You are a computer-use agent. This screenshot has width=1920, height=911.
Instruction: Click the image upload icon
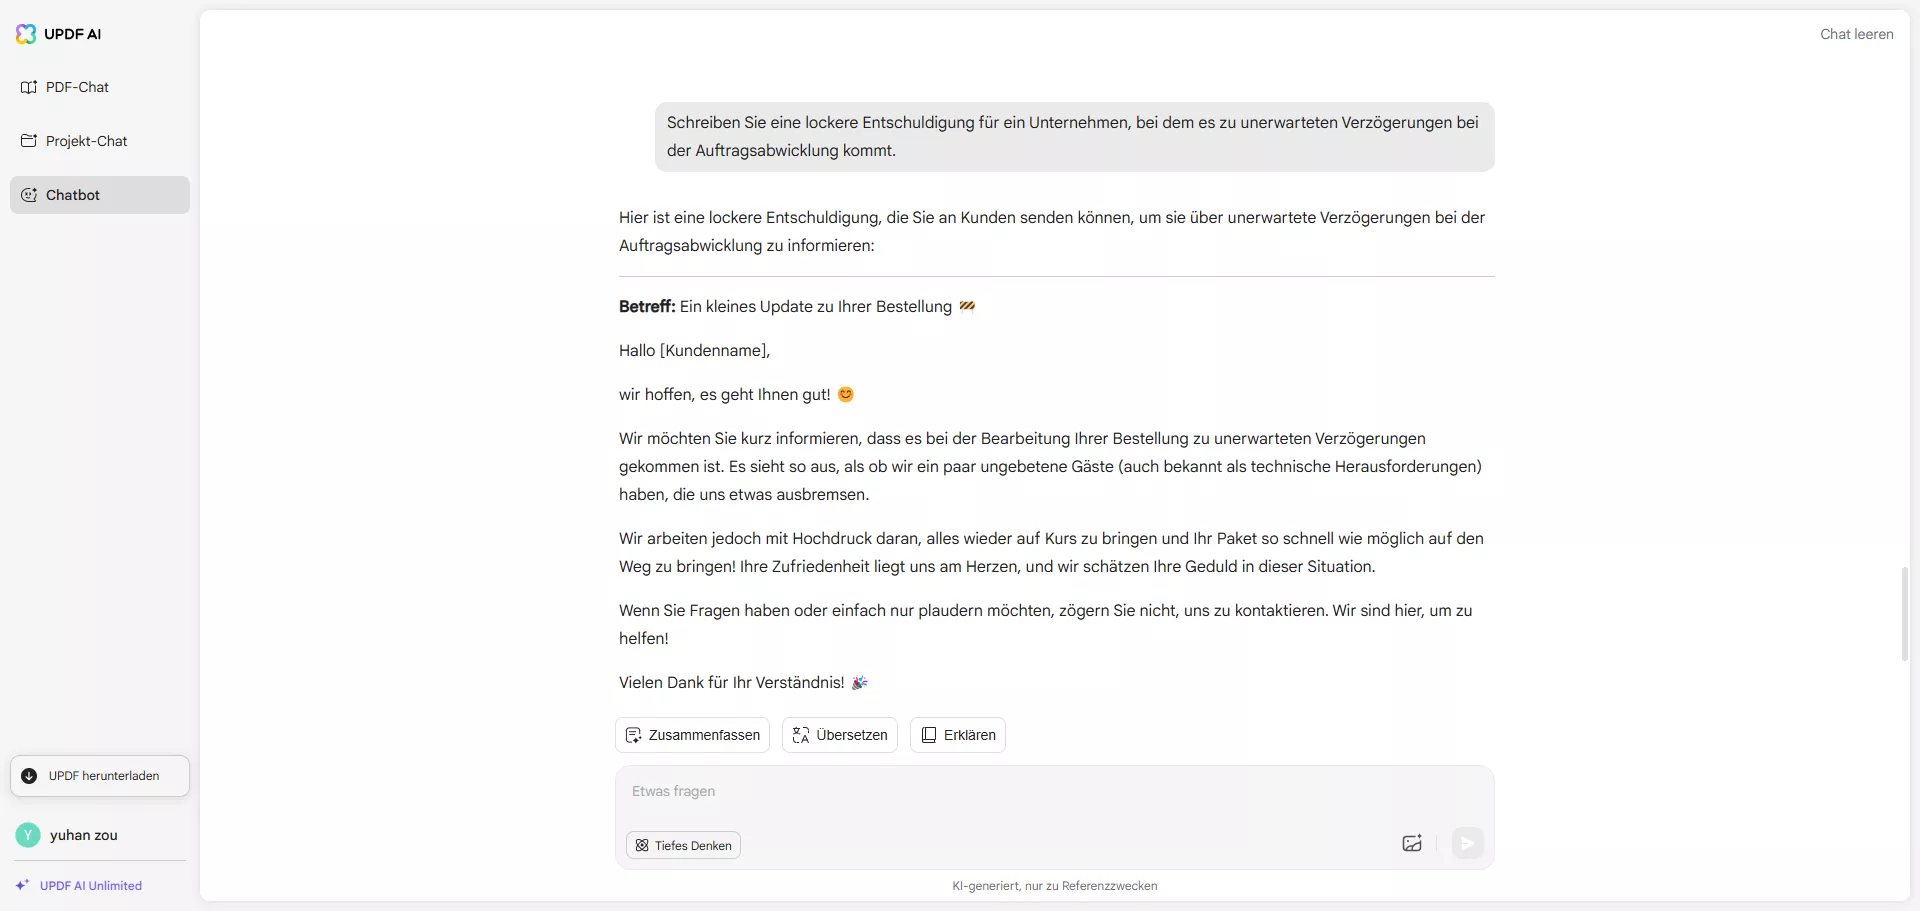pos(1412,843)
